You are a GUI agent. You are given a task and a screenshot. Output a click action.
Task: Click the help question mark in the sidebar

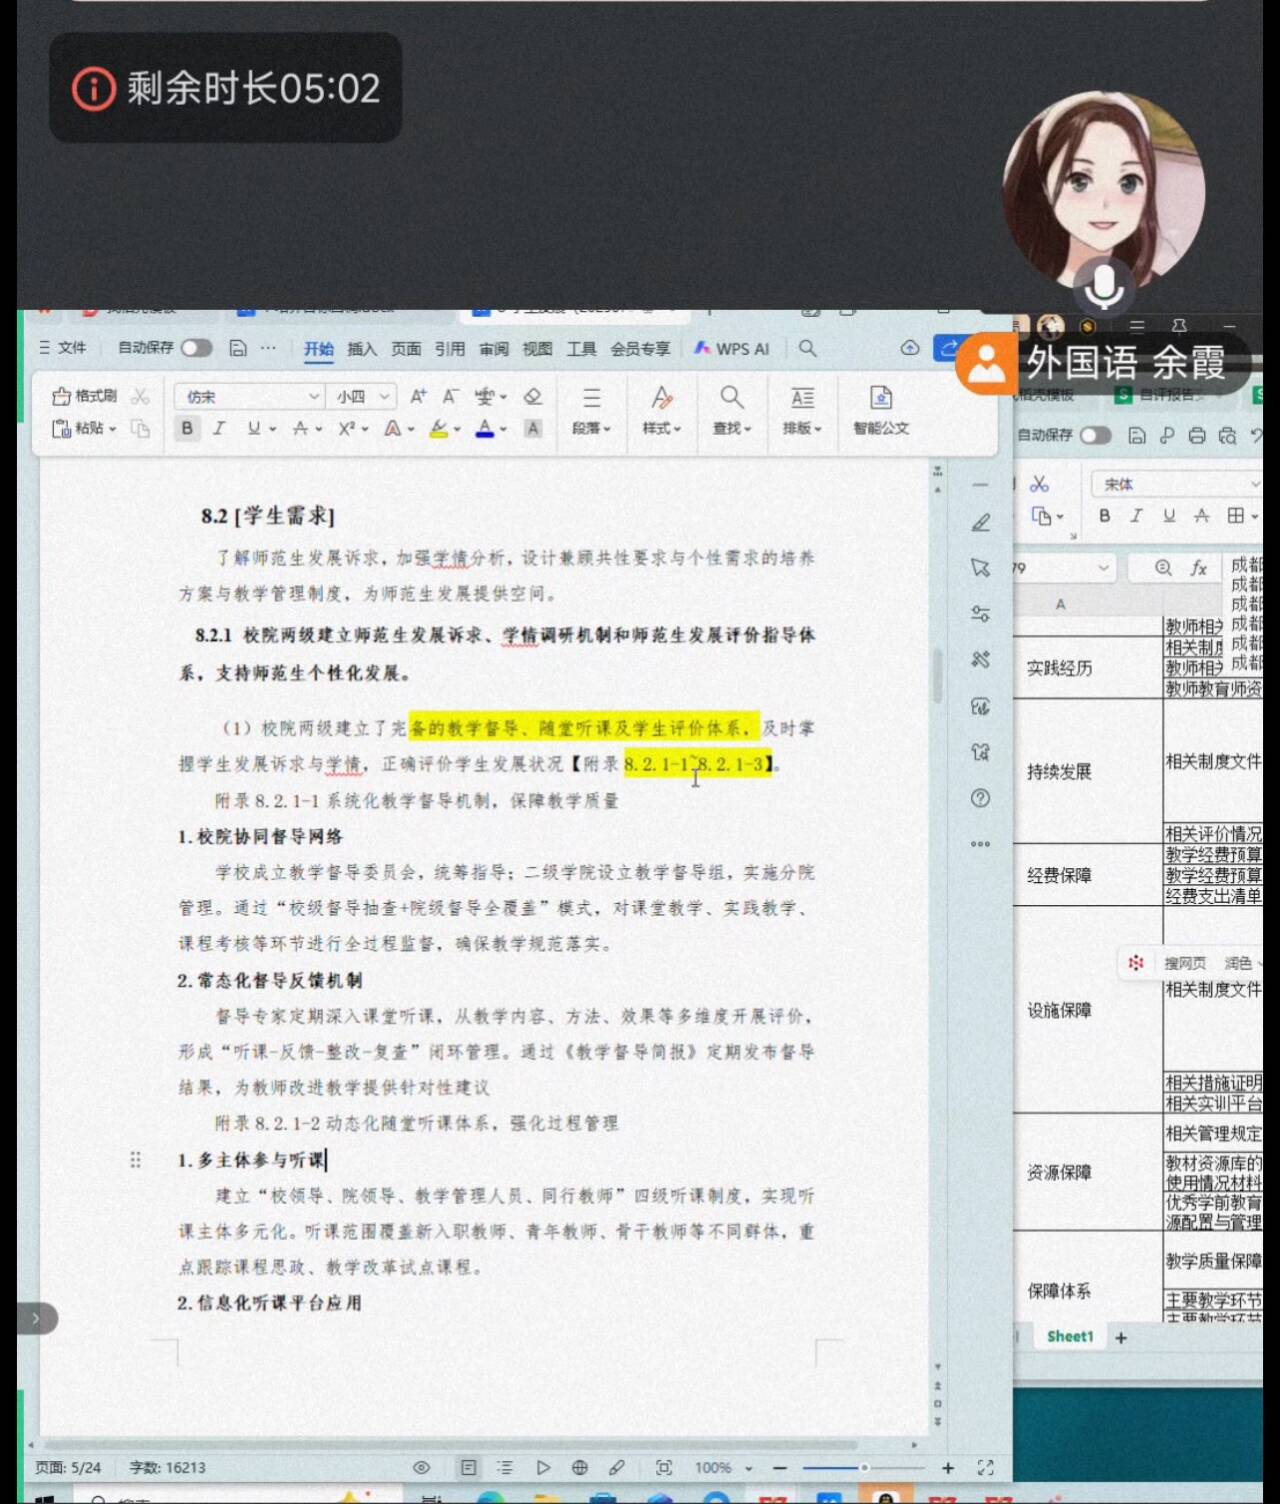pyautogui.click(x=980, y=798)
